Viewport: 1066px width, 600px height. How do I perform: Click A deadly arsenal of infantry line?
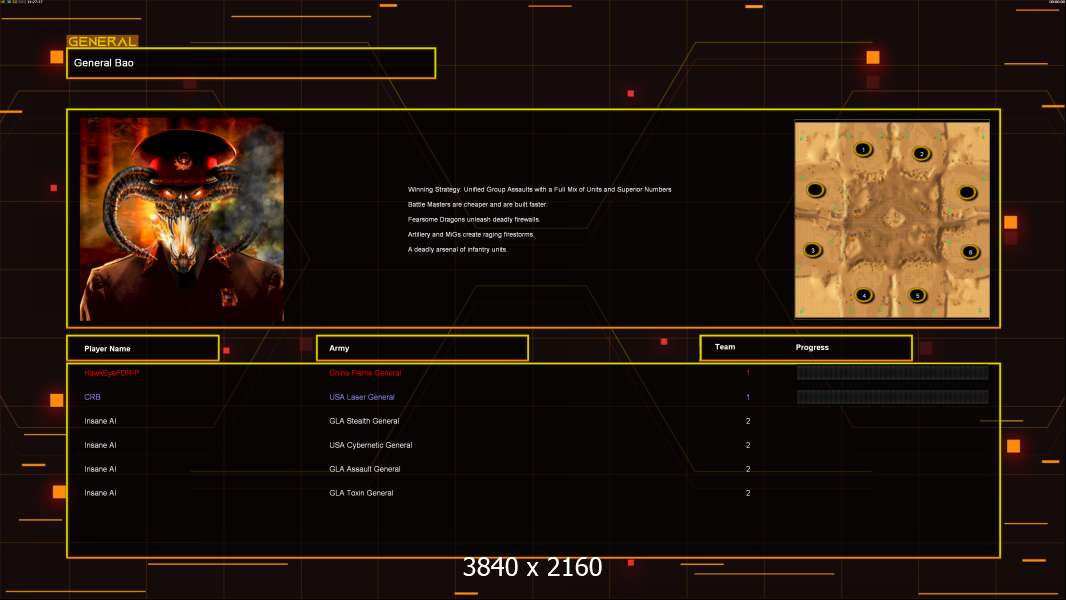pos(458,249)
